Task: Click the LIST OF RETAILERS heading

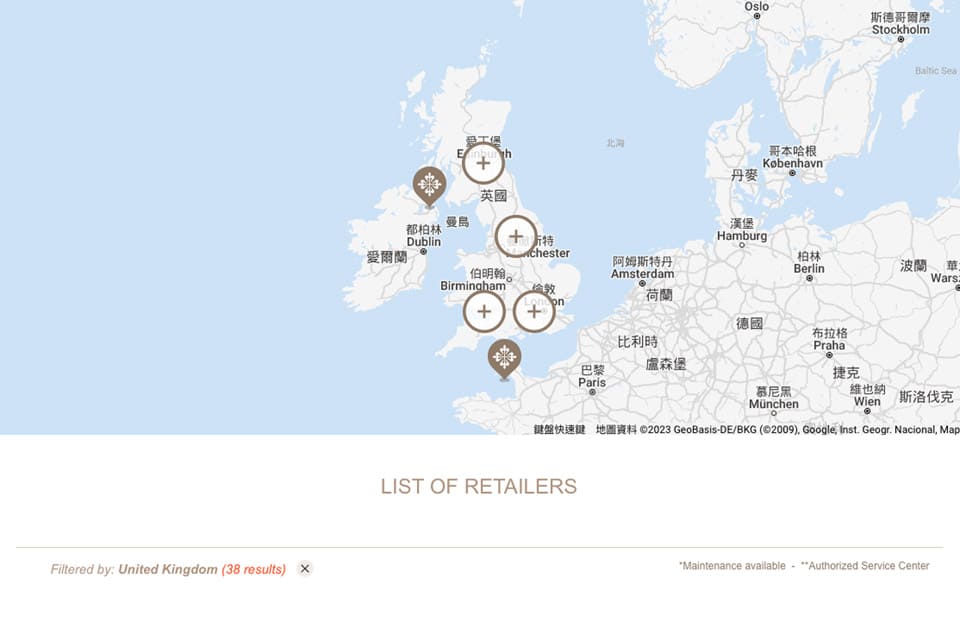Action: point(479,487)
